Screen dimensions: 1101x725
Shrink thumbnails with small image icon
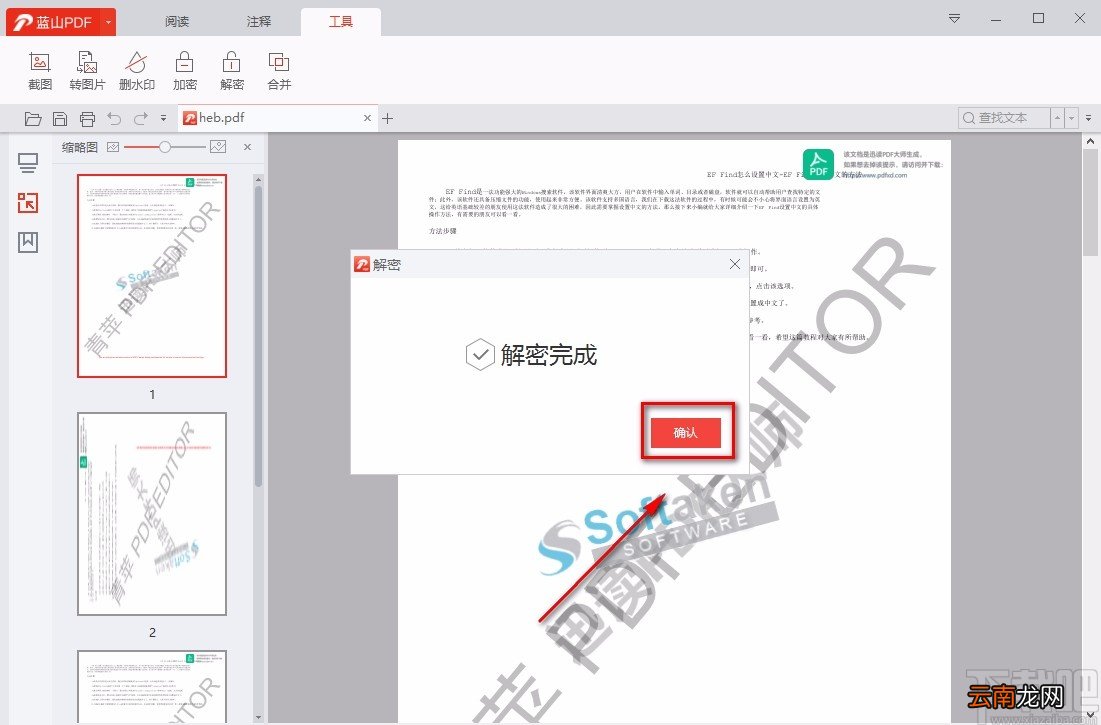click(x=113, y=147)
